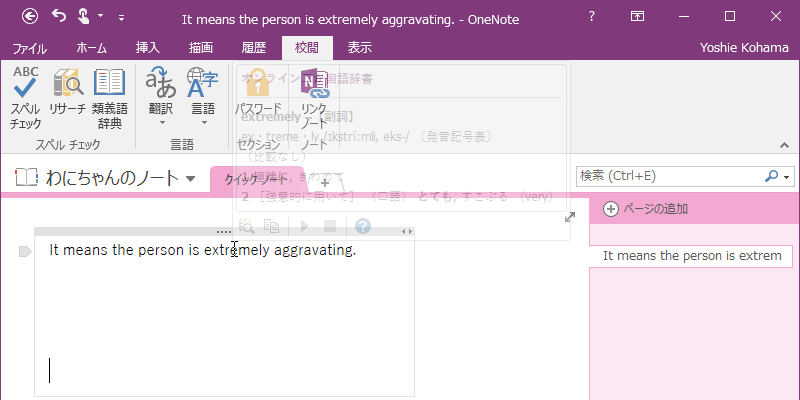Click the mini translator stop button
Image resolution: width=800 pixels, height=400 pixels.
click(330, 226)
